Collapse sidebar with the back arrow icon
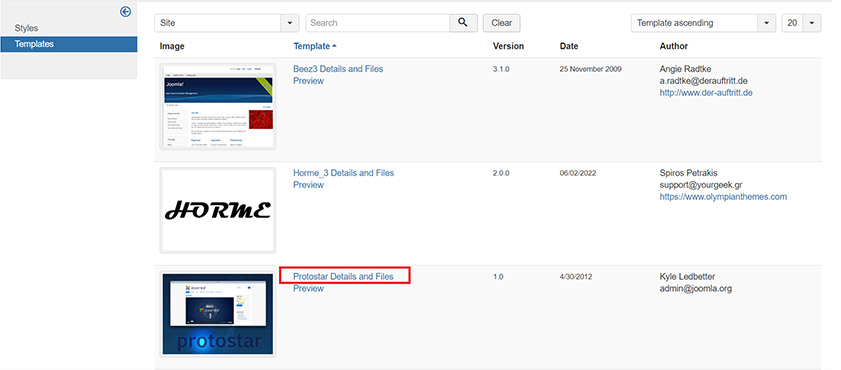Screen dimensions: 841x370 [x=126, y=11]
